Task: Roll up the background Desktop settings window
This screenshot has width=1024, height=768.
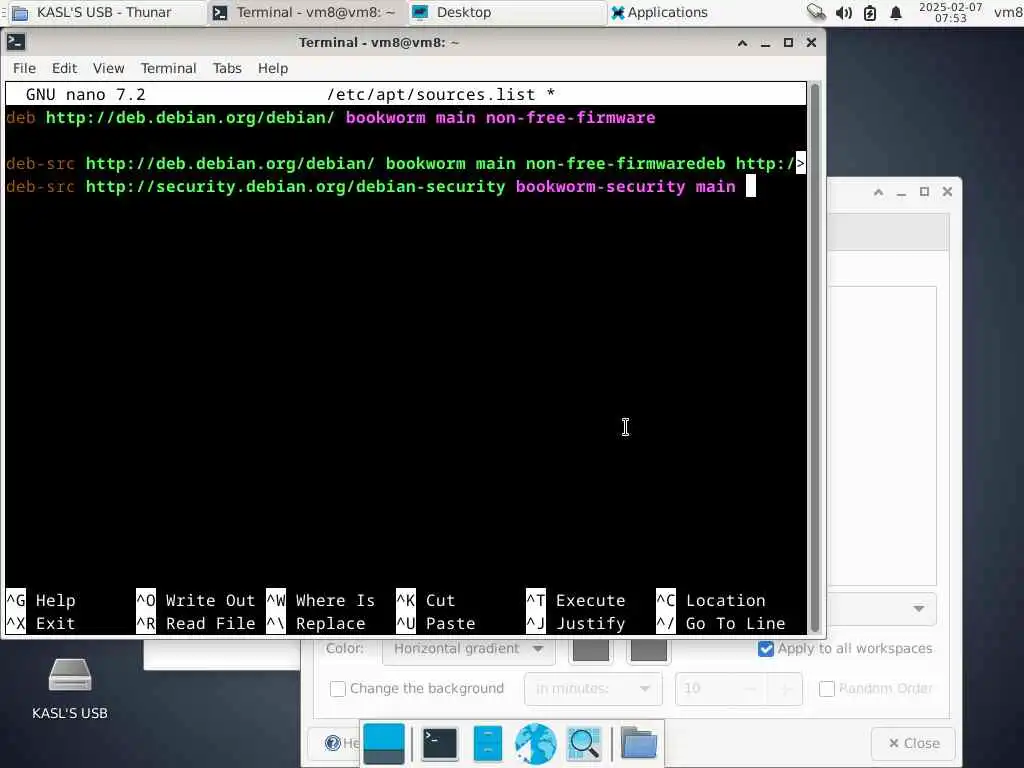Action: [x=878, y=192]
